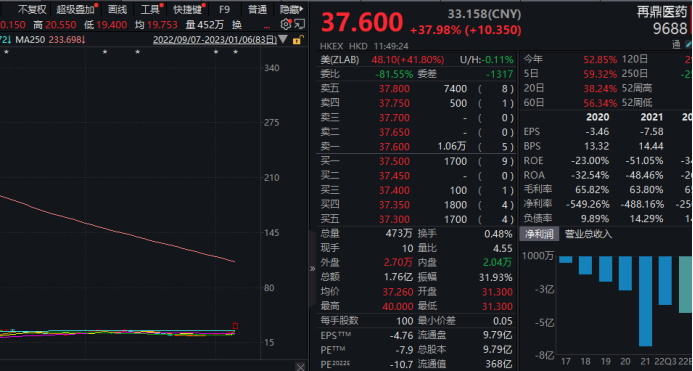Switch to 普通 chart mode
Image resolution: width=693 pixels, height=371 pixels.
(257, 9)
